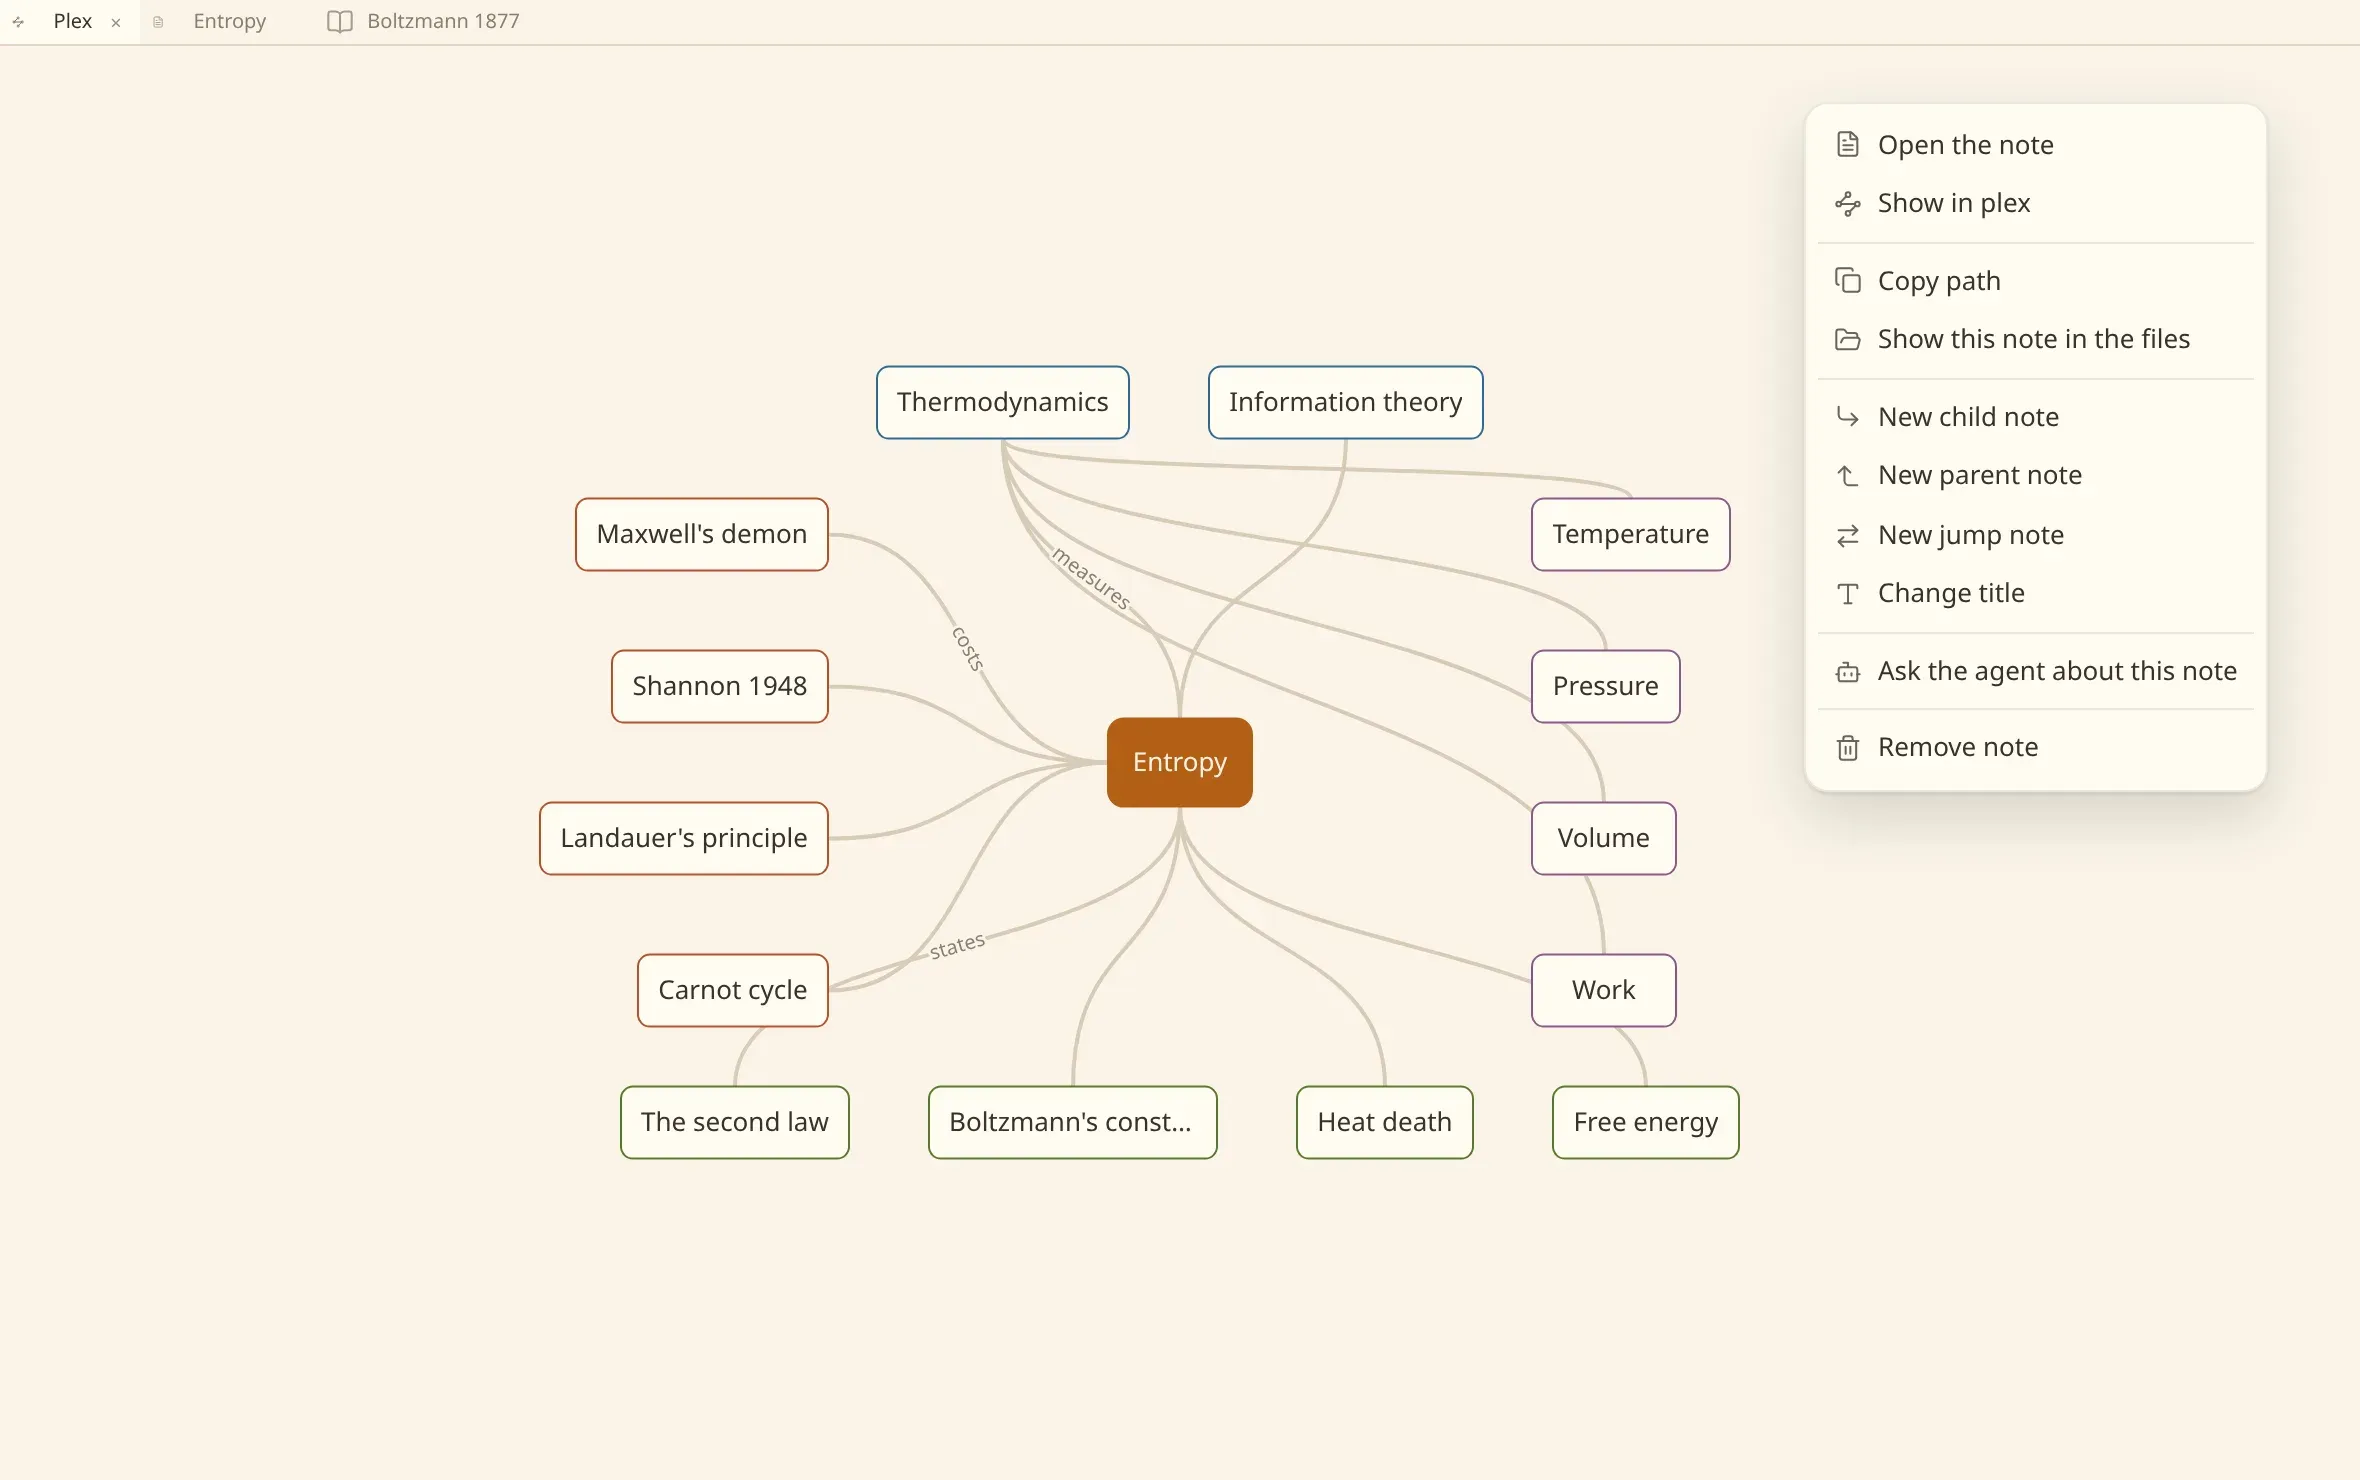Click the document icon beside Open the note
The image size is (2360, 1480).
1847,145
